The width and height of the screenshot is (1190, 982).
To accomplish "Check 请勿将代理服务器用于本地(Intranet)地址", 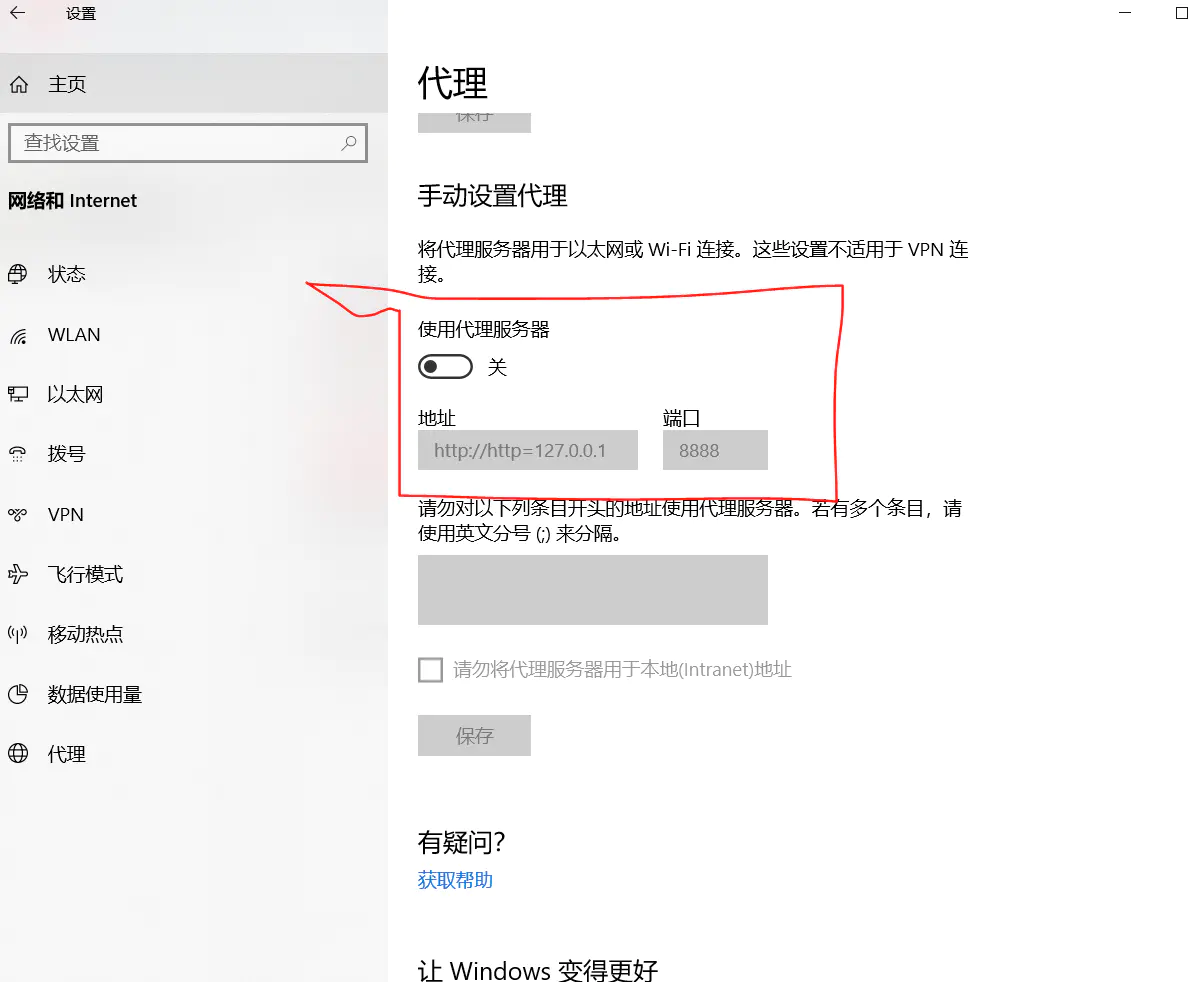I will (x=429, y=669).
